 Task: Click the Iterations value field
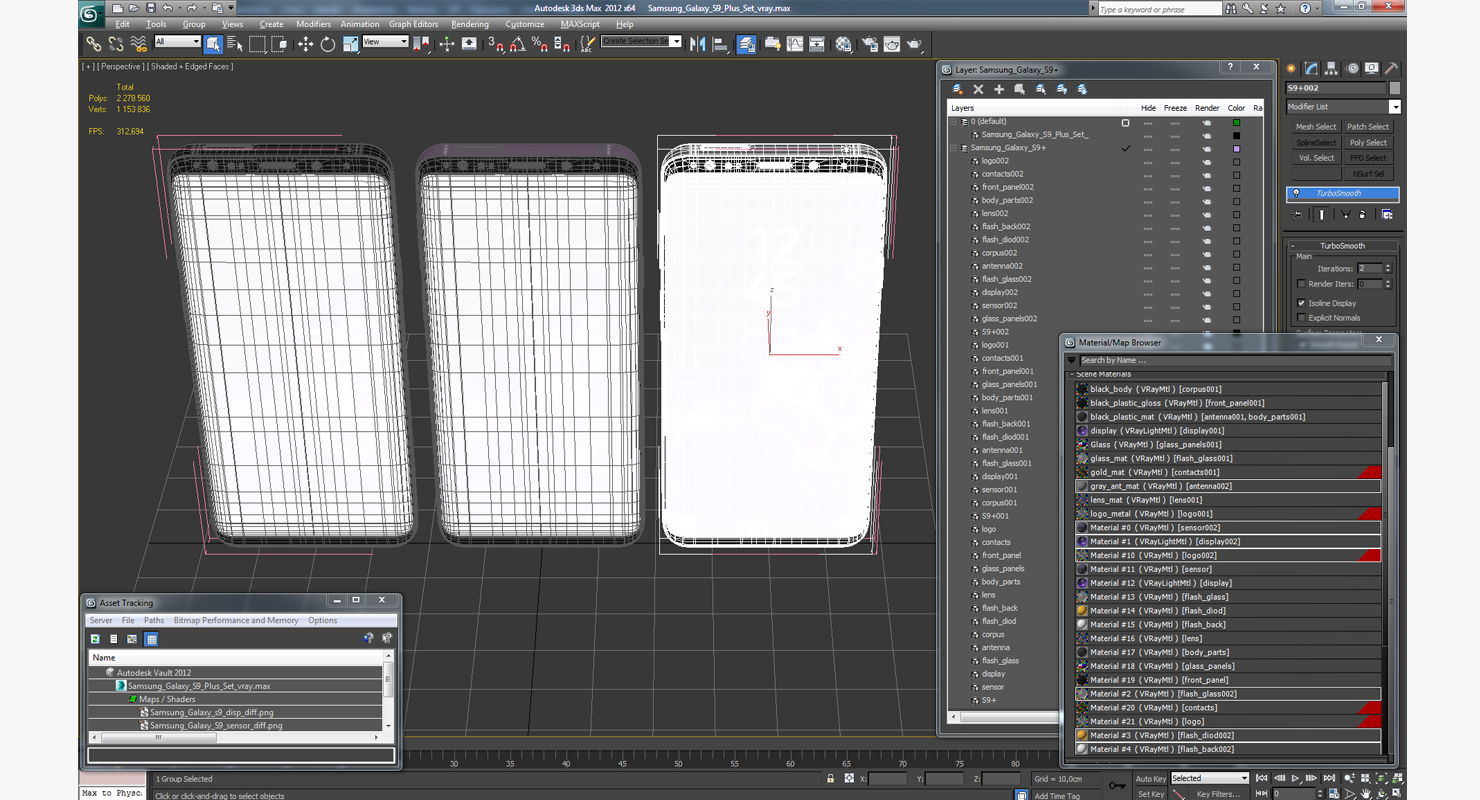coord(1368,268)
